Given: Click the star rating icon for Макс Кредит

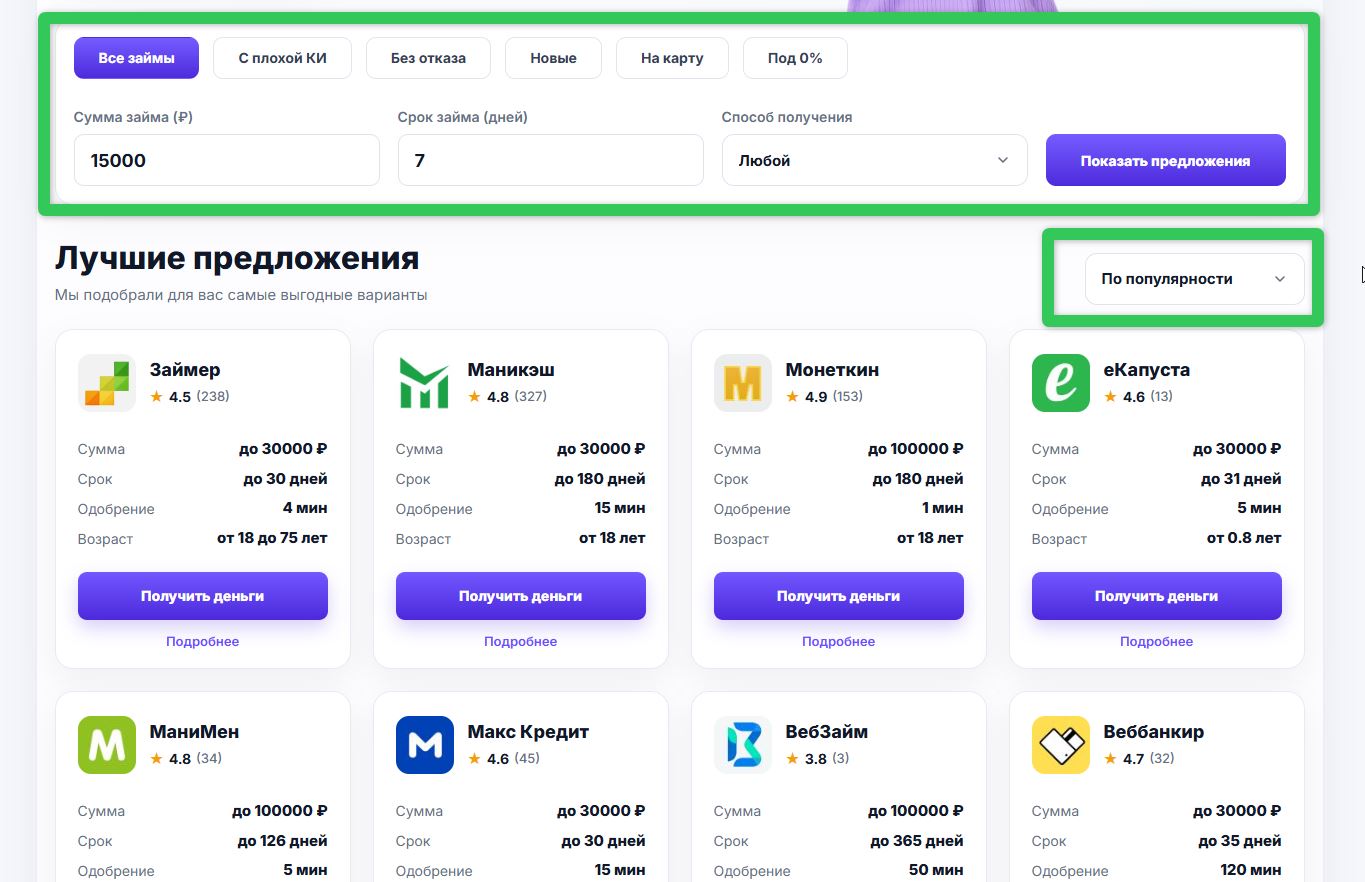Looking at the screenshot, I should 474,758.
